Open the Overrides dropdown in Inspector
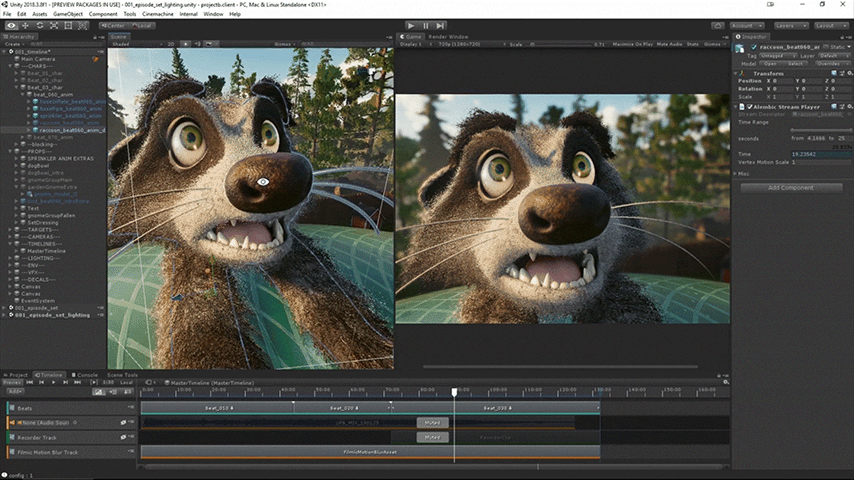This screenshot has width=854, height=480. coord(831,64)
